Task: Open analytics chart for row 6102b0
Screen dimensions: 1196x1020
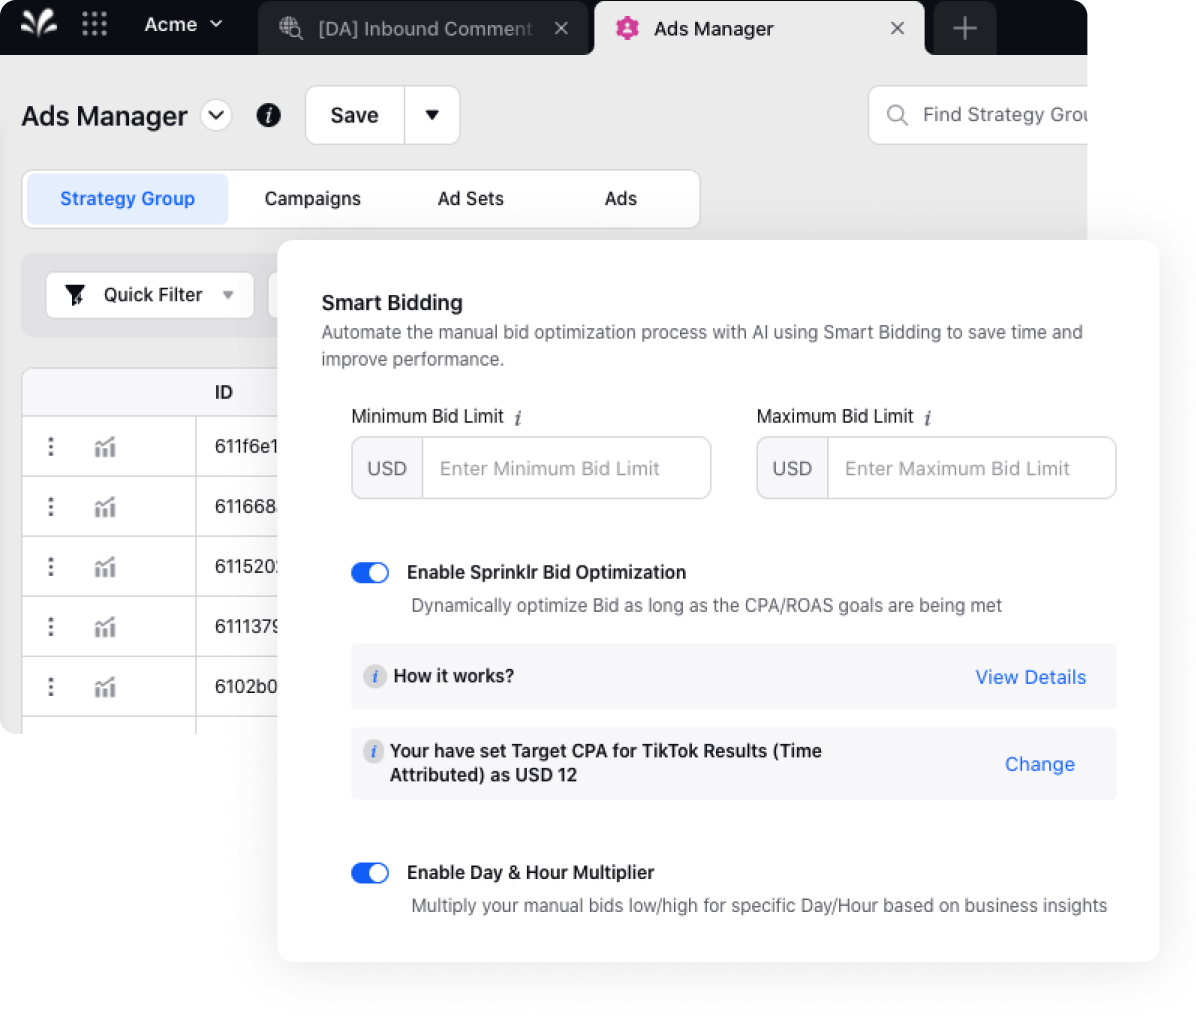Action: 105,687
